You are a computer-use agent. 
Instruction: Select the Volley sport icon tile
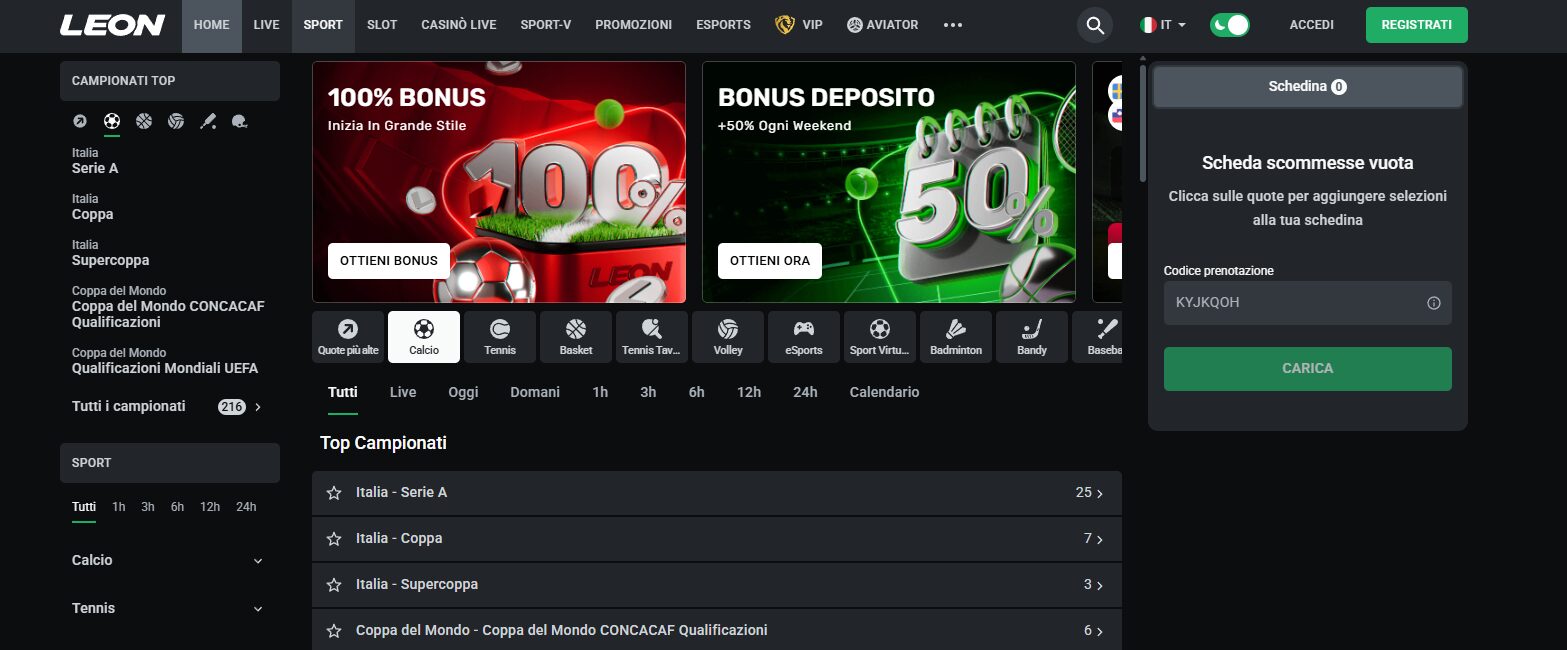(728, 337)
